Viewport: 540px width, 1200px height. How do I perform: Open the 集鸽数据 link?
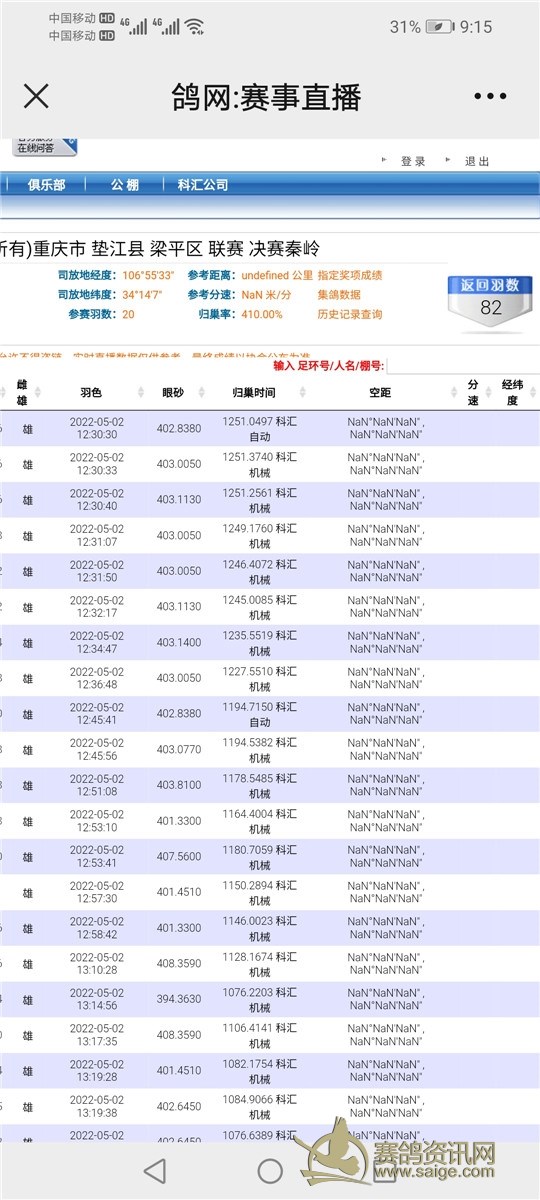tap(339, 295)
